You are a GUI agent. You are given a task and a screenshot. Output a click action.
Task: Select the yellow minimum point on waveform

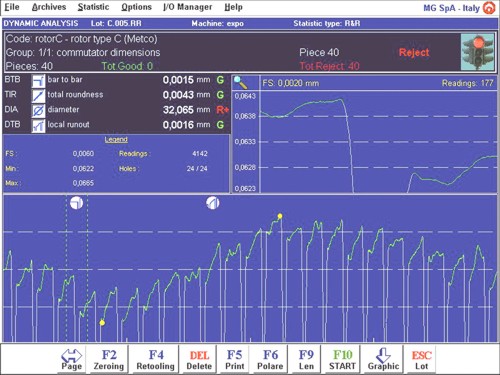[x=102, y=323]
